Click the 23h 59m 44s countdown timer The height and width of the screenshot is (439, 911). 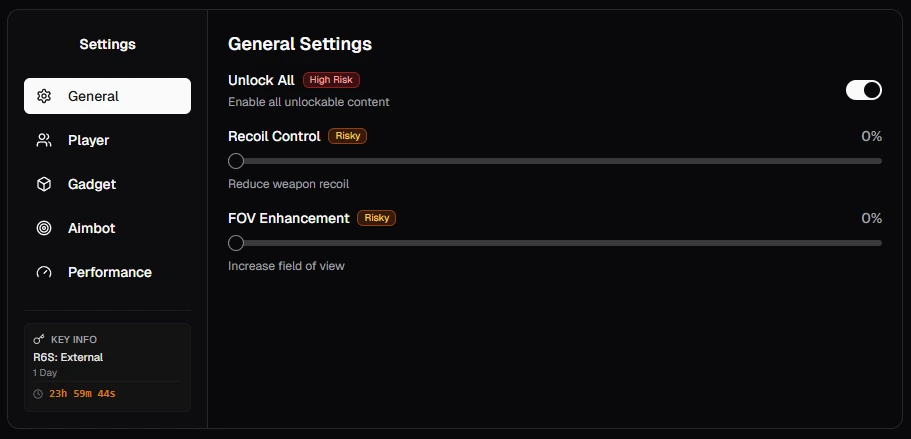[82, 394]
